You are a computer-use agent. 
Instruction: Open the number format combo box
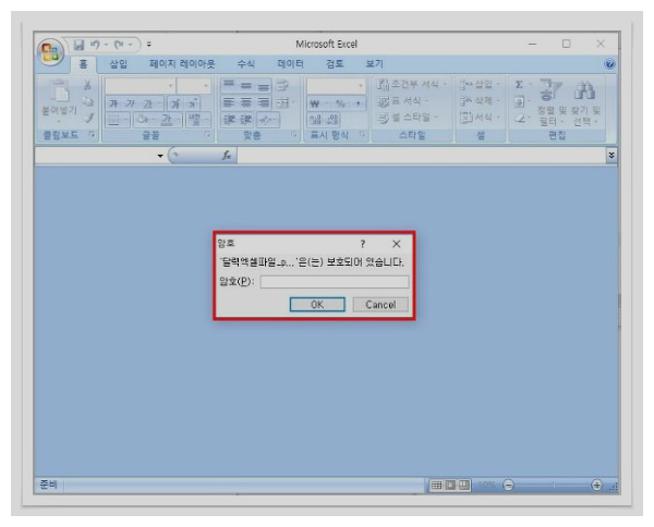[x=336, y=86]
